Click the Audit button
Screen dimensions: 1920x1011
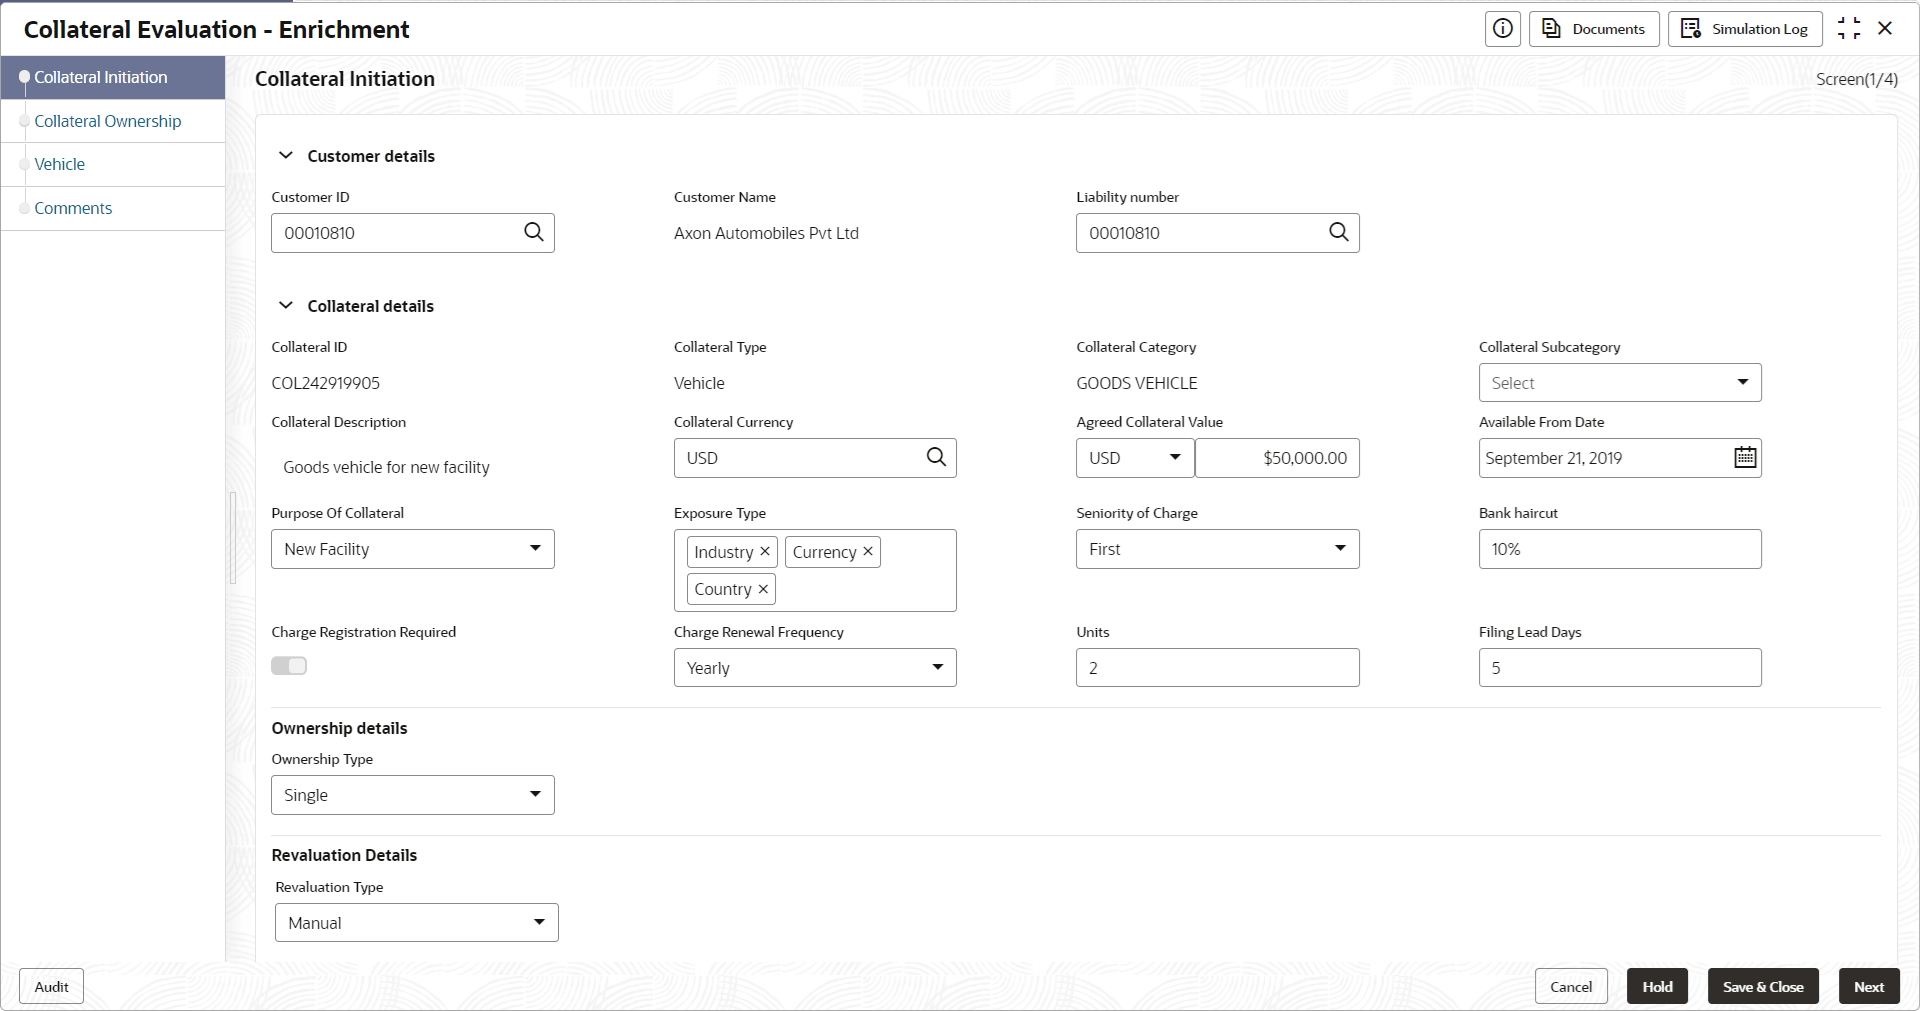[x=51, y=987]
